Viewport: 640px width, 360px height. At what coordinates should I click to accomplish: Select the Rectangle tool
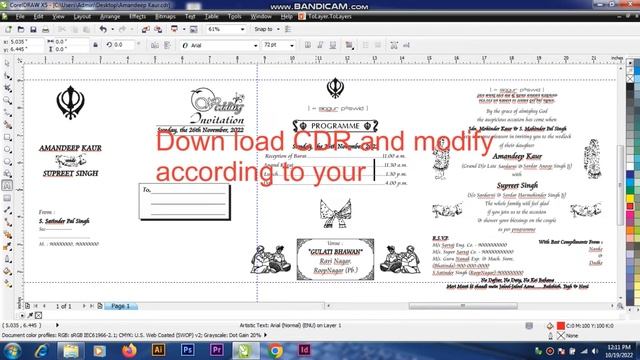[x=7, y=137]
